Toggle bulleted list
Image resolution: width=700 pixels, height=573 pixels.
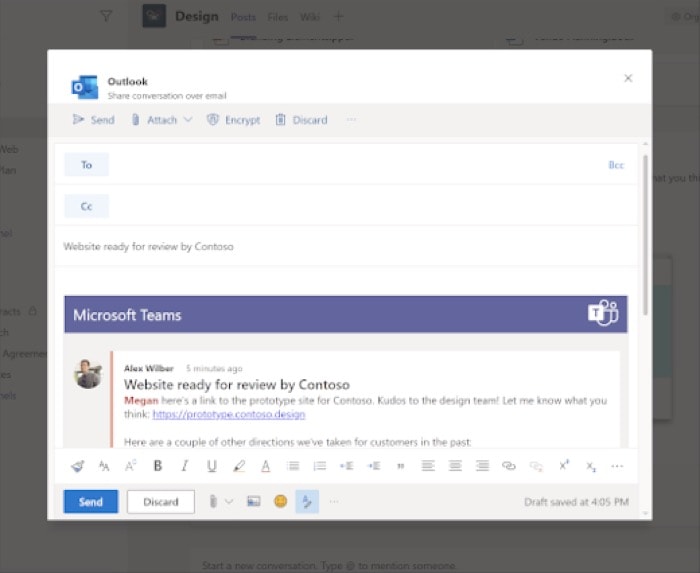[293, 466]
